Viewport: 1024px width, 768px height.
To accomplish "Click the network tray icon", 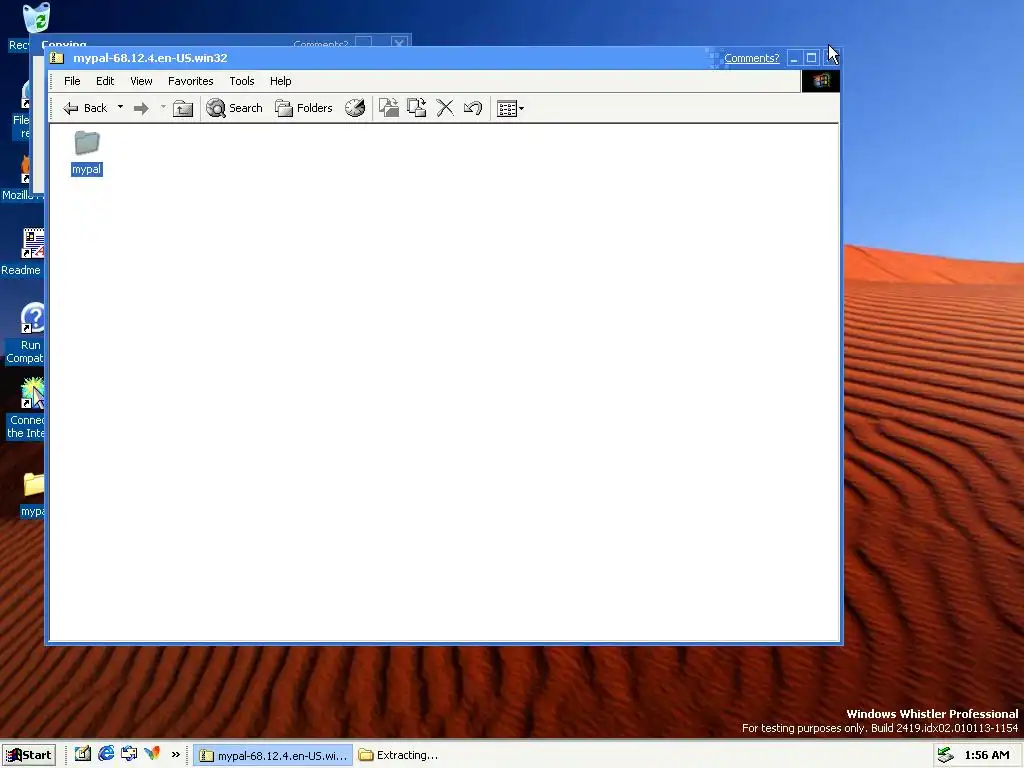I will click(945, 755).
